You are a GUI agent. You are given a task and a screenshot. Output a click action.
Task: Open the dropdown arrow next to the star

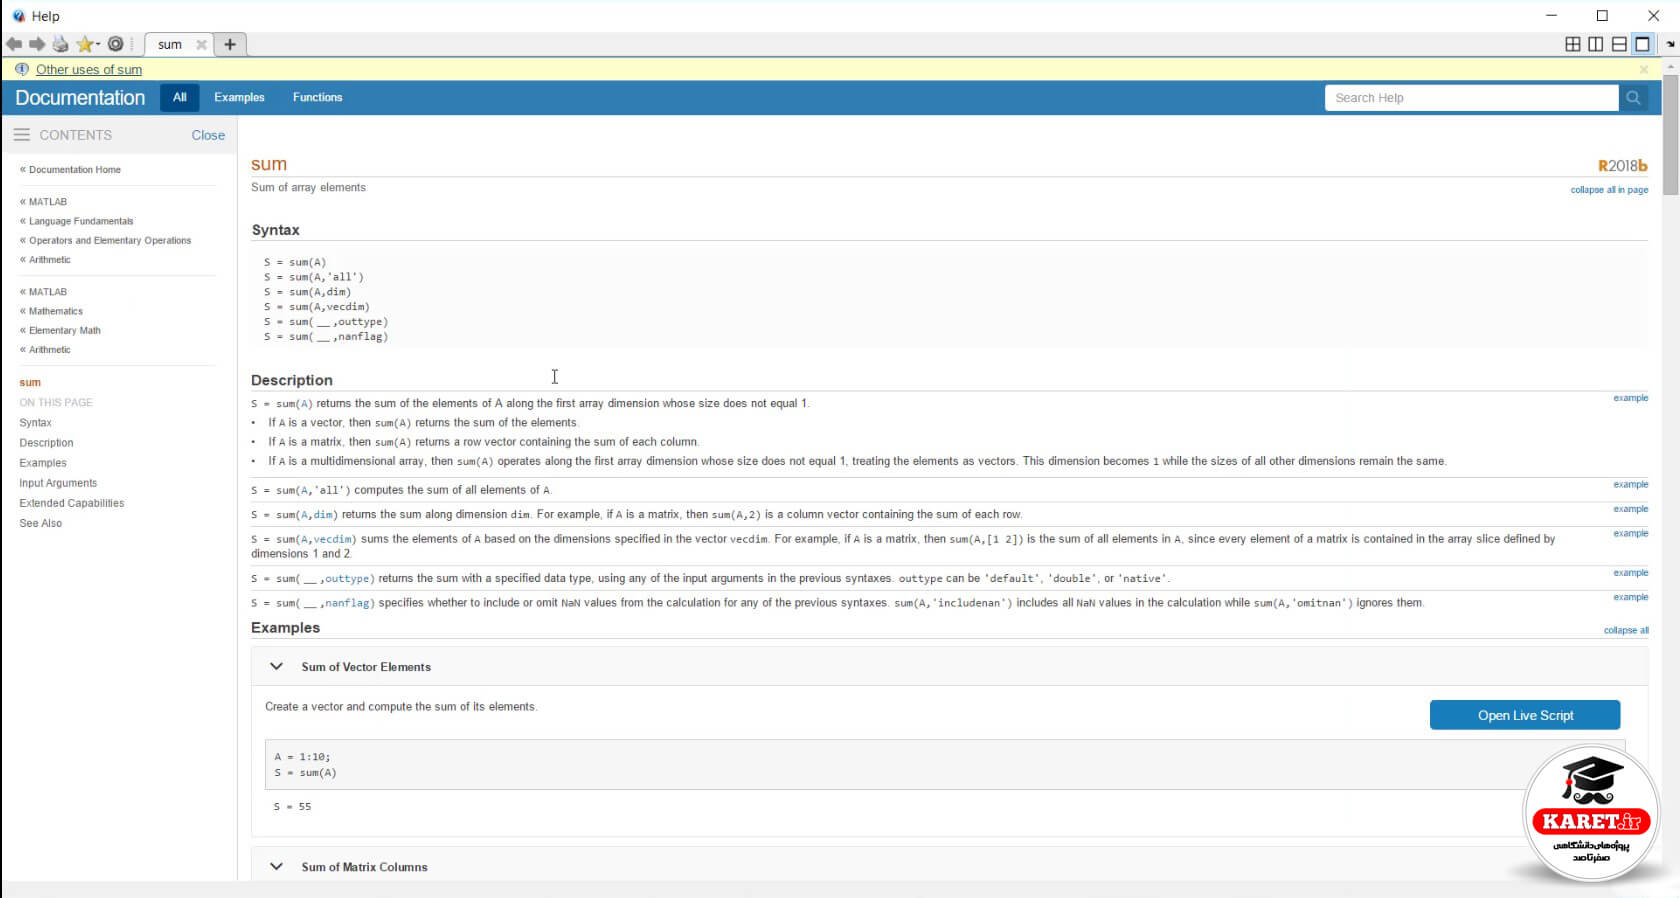click(97, 45)
